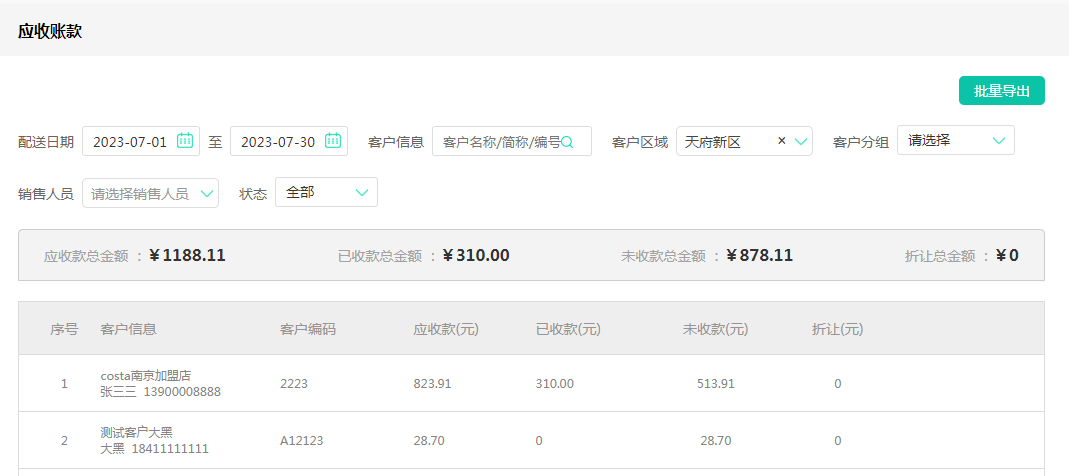Screen dimensions: 1069x476
Task: Click the end date calendar icon
Action: pos(333,141)
